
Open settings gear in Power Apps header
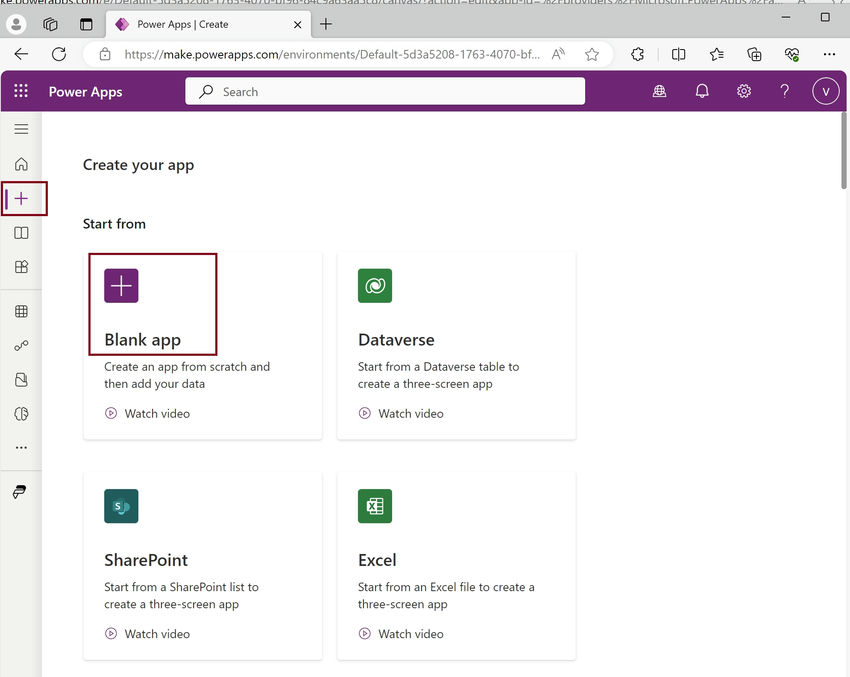(744, 91)
